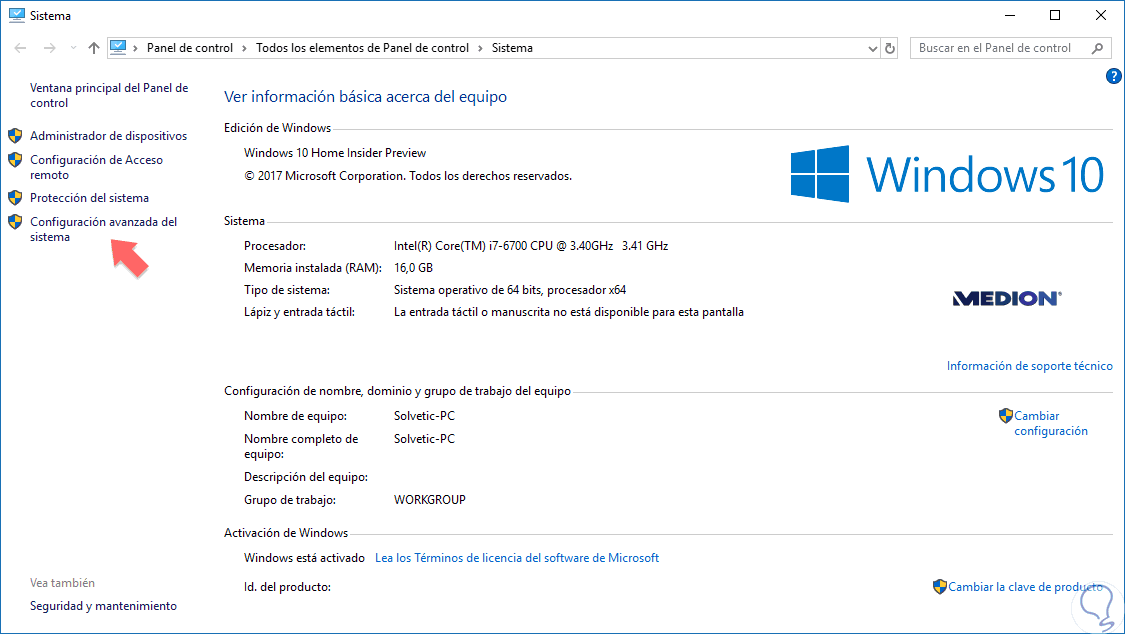Click the computer icon in address bar
This screenshot has width=1125, height=634.
[x=118, y=47]
